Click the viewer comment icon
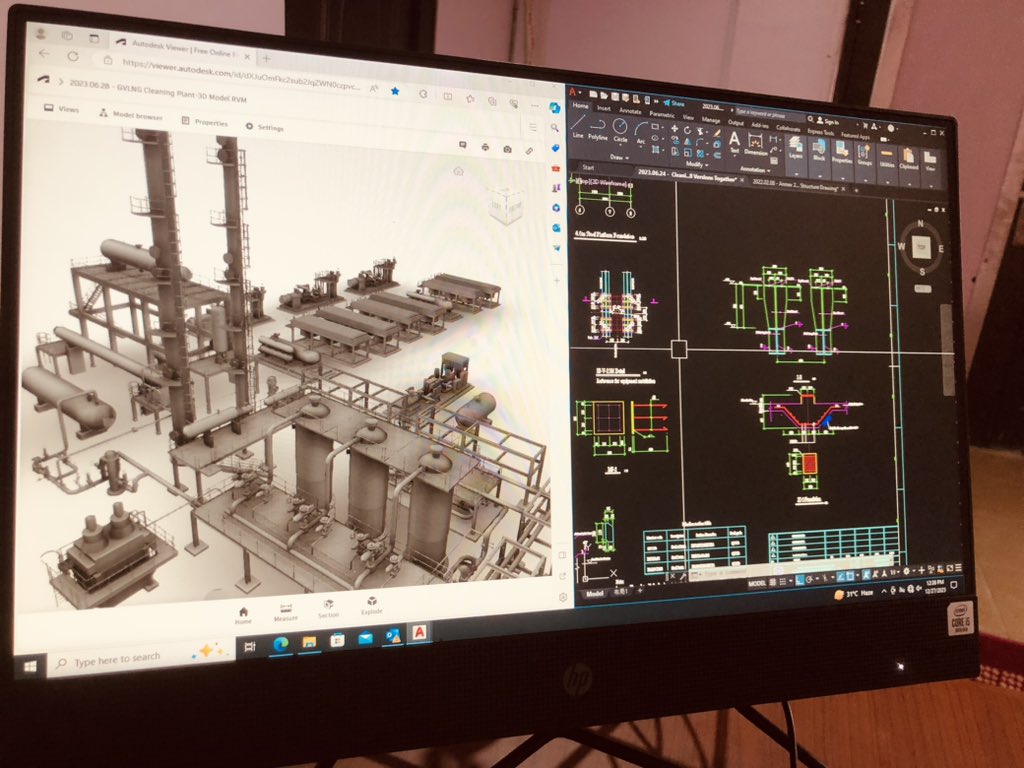This screenshot has height=768, width=1024. 463,145
